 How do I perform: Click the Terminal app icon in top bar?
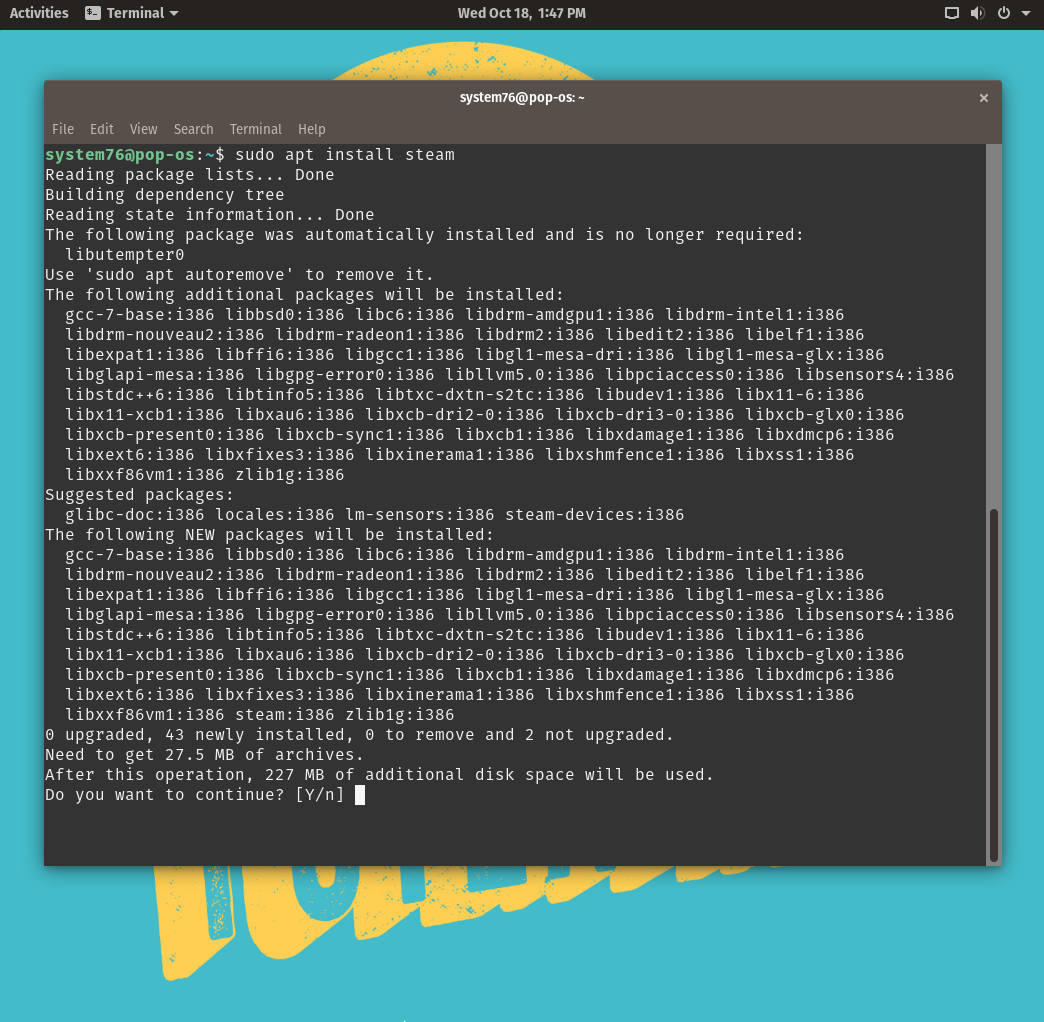[x=93, y=13]
